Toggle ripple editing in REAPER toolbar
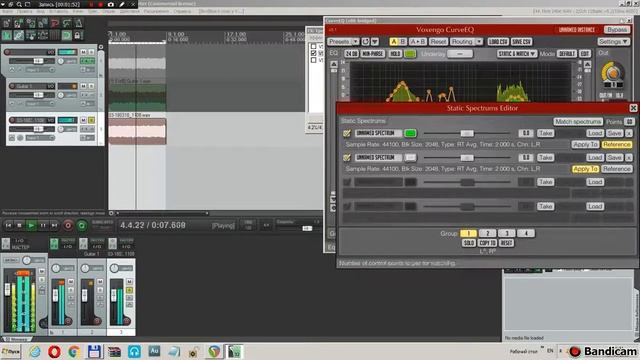The height and width of the screenshot is (360, 640). coord(31,36)
